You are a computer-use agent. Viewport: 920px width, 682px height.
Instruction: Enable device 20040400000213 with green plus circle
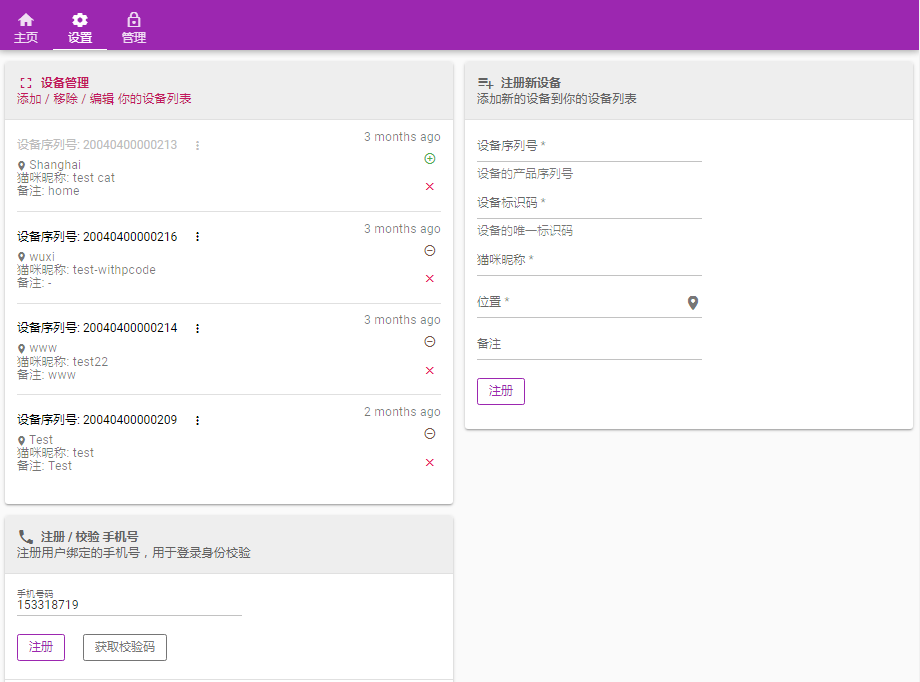(430, 159)
